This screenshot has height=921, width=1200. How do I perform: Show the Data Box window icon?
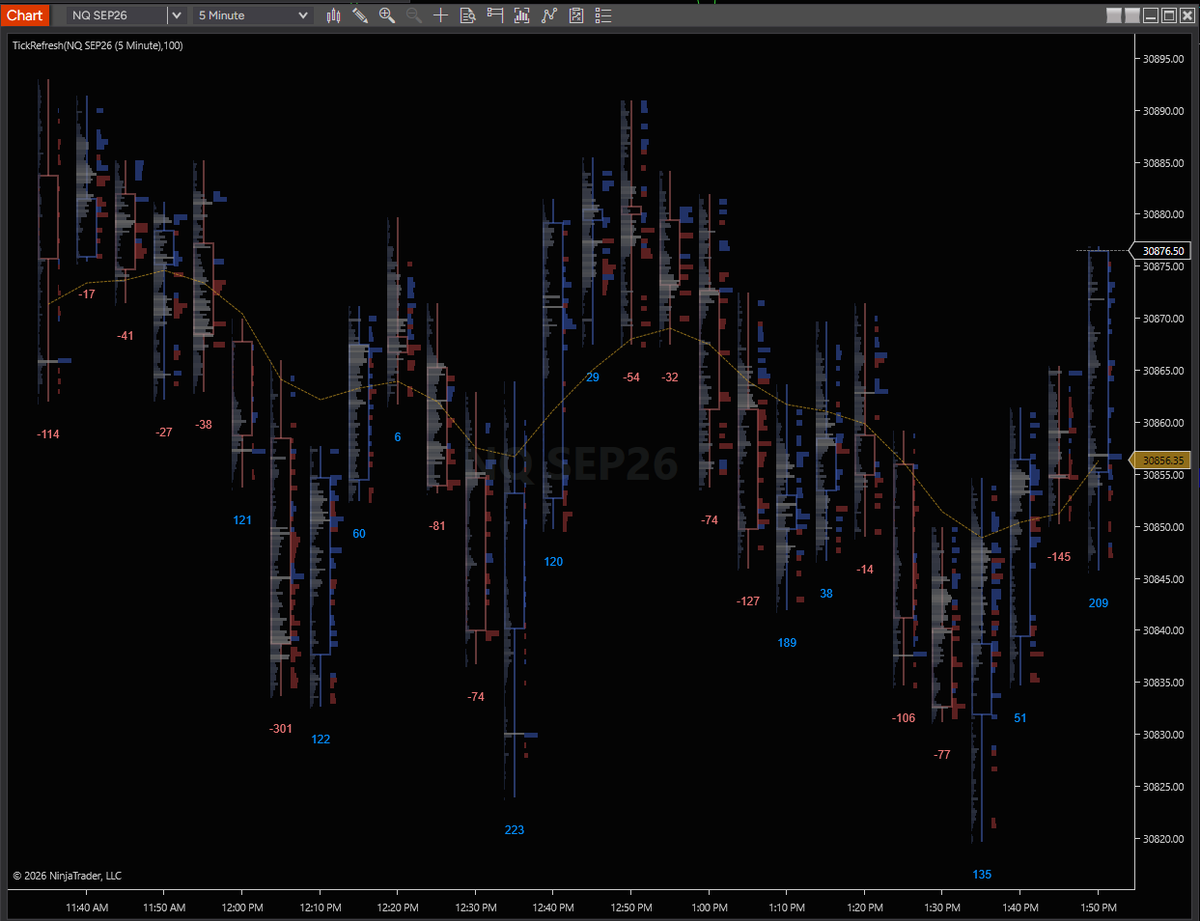[x=467, y=15]
